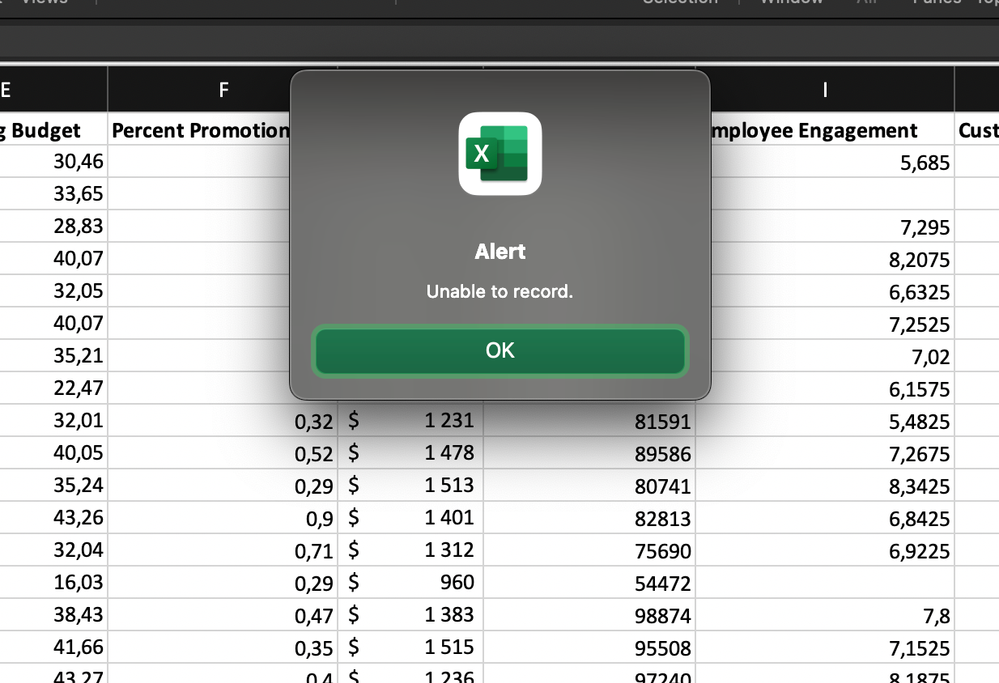This screenshot has width=999, height=683.
Task: Select the cell with value 35,21
Action: click(x=54, y=356)
